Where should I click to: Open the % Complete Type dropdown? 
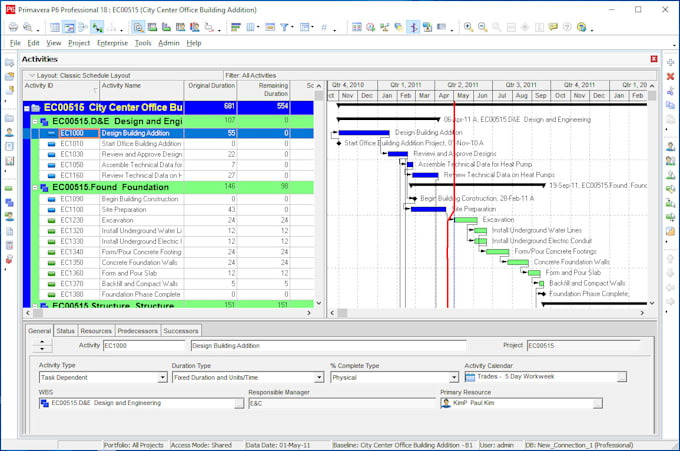tap(454, 378)
